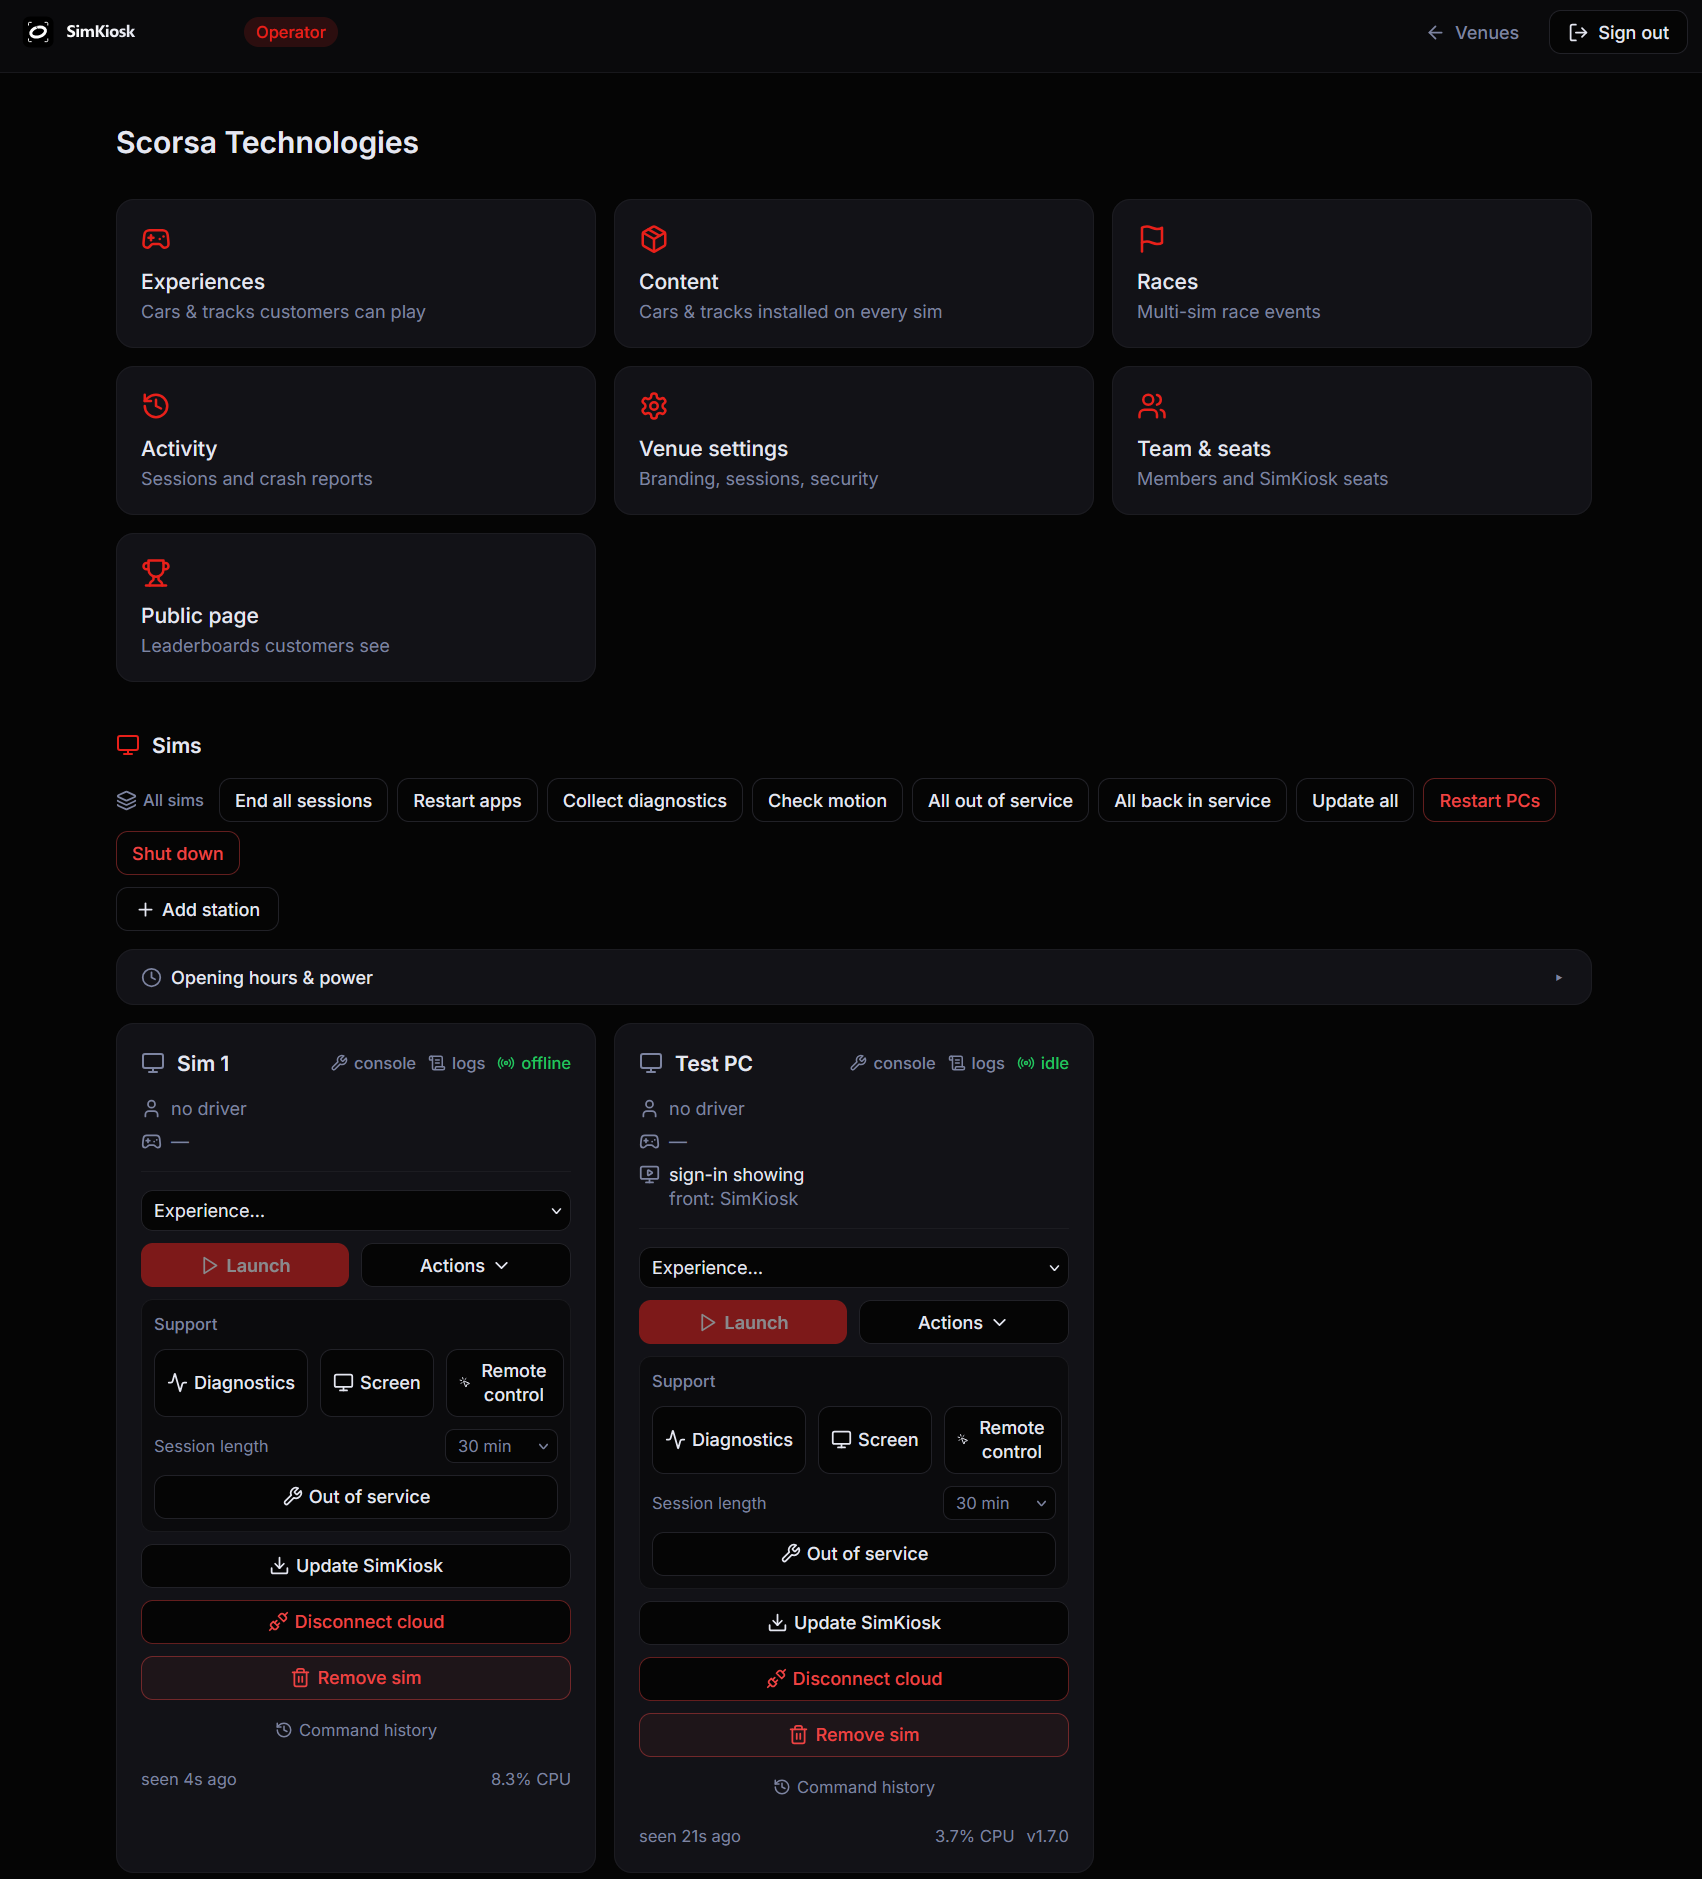This screenshot has height=1879, width=1702.
Task: Open the Venue settings card
Action: pyautogui.click(x=854, y=441)
